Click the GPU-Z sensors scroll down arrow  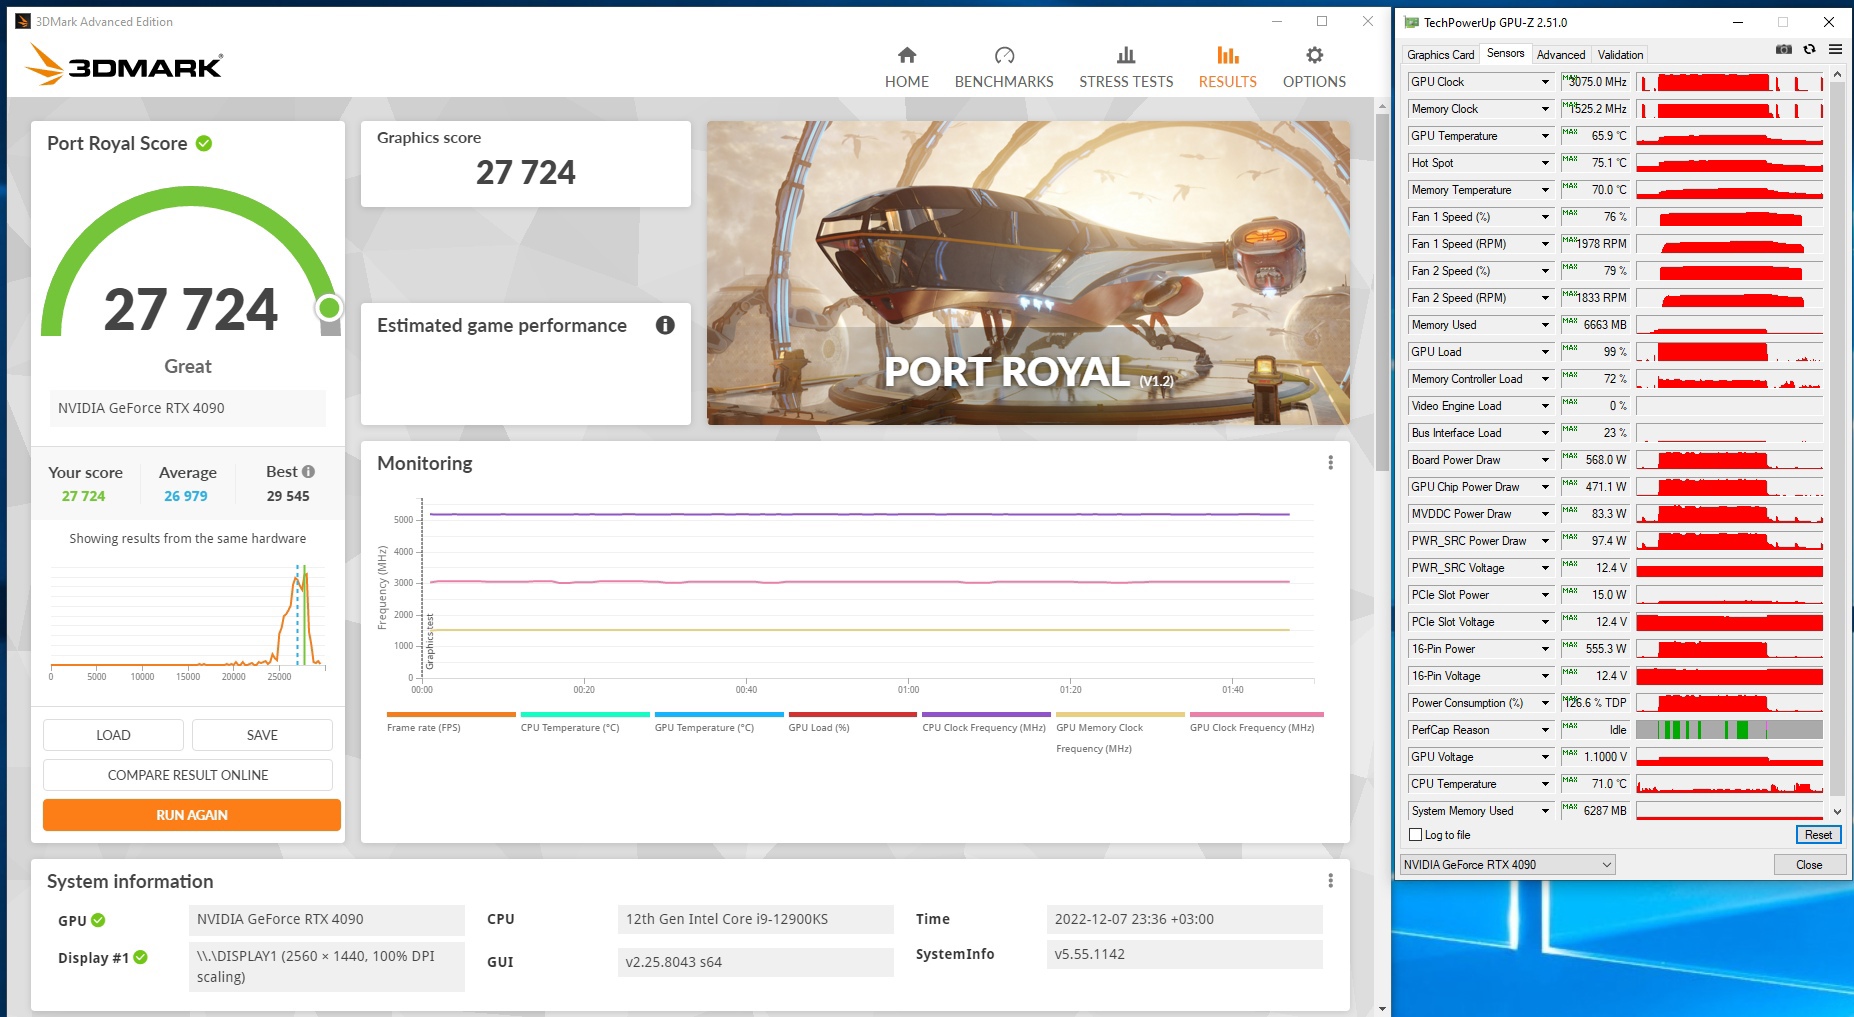coord(1837,812)
